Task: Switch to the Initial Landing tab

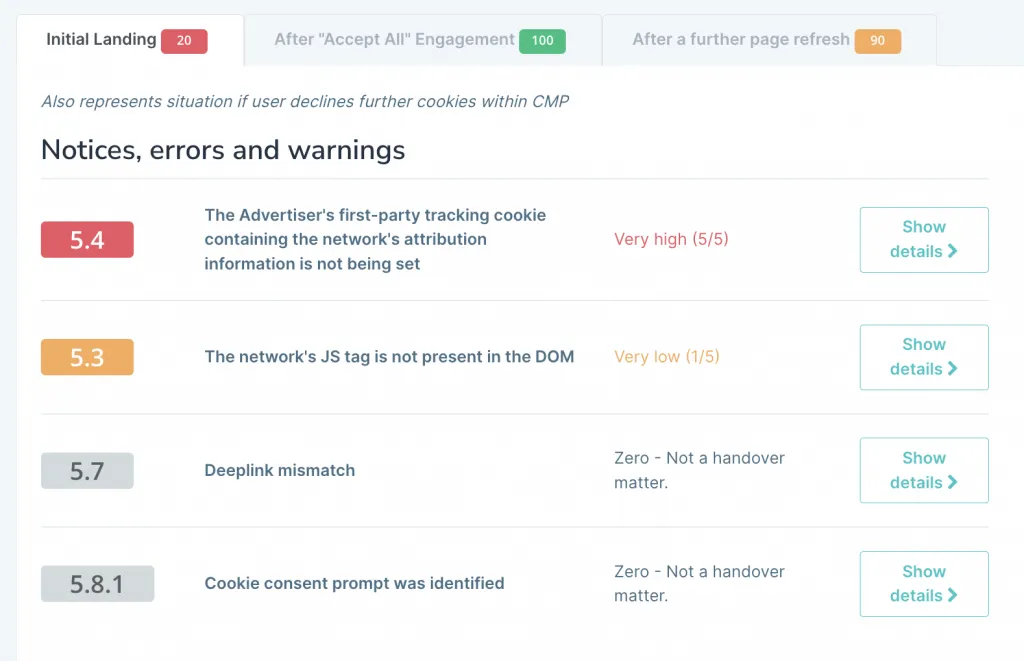Action: point(101,40)
